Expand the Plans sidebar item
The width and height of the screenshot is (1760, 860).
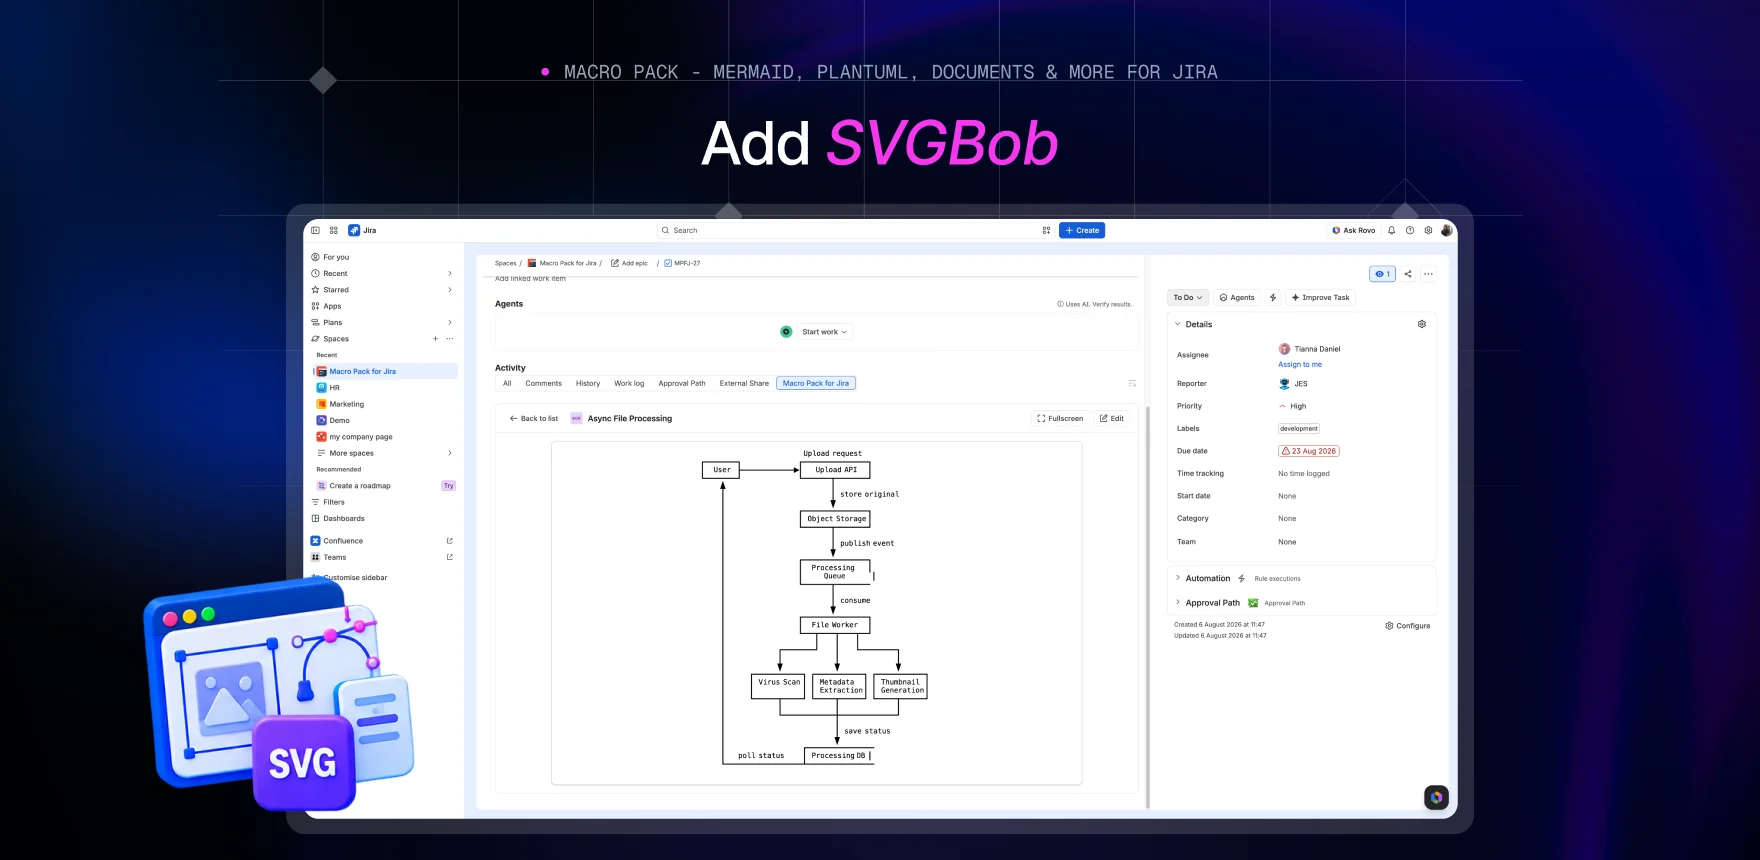450,323
